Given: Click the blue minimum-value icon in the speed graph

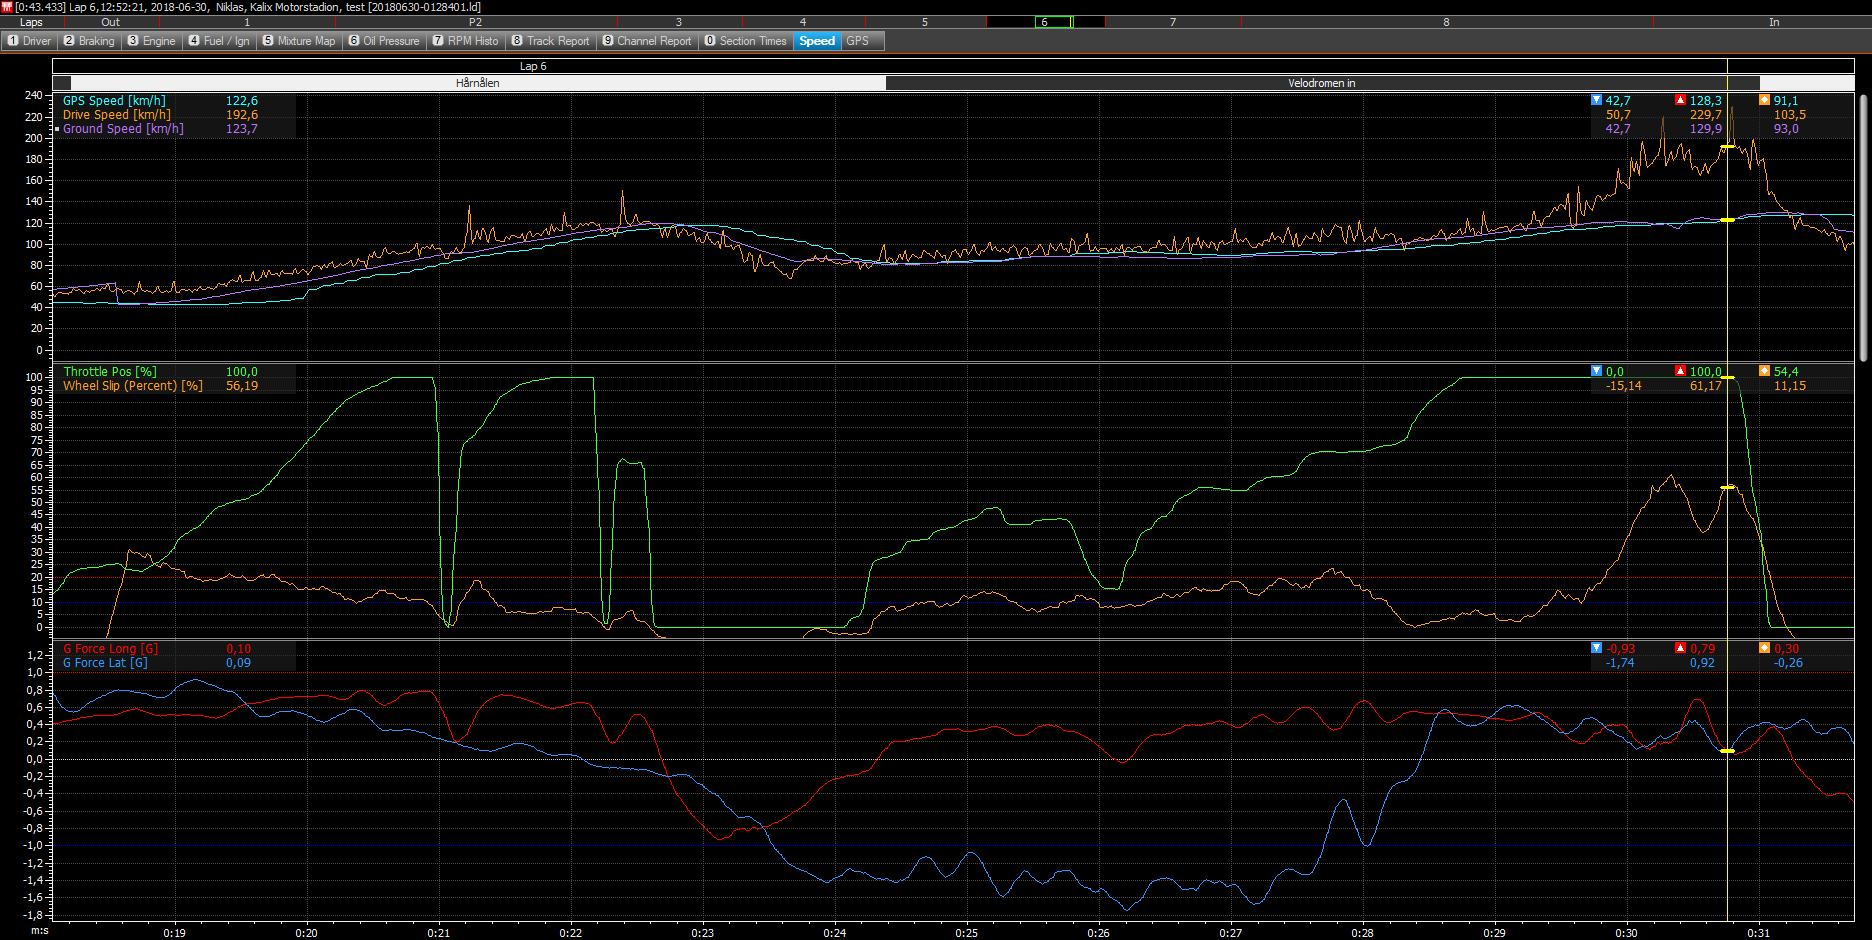Looking at the screenshot, I should (1596, 100).
